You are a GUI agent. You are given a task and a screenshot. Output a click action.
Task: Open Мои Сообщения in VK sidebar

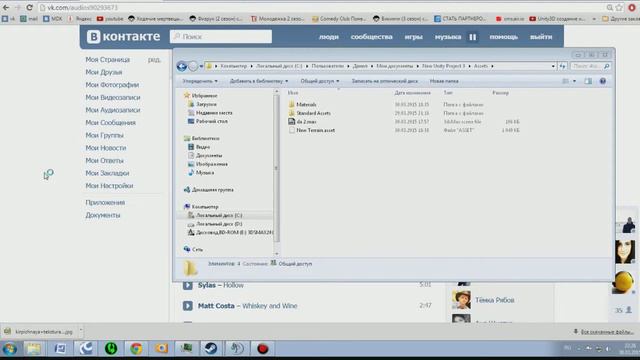coord(110,123)
